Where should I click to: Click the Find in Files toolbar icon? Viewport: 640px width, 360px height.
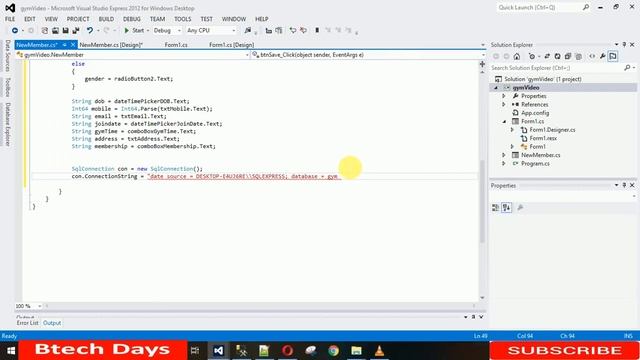coord(247,31)
